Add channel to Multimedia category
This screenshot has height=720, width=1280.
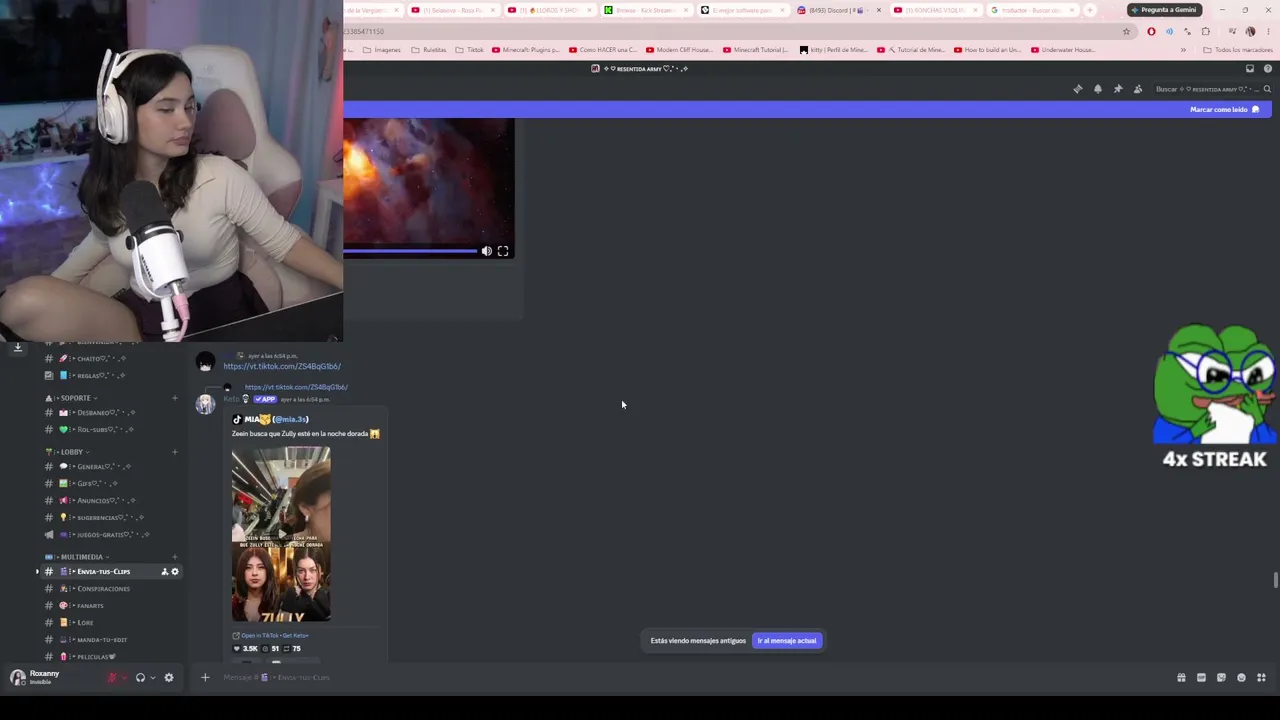[174, 557]
